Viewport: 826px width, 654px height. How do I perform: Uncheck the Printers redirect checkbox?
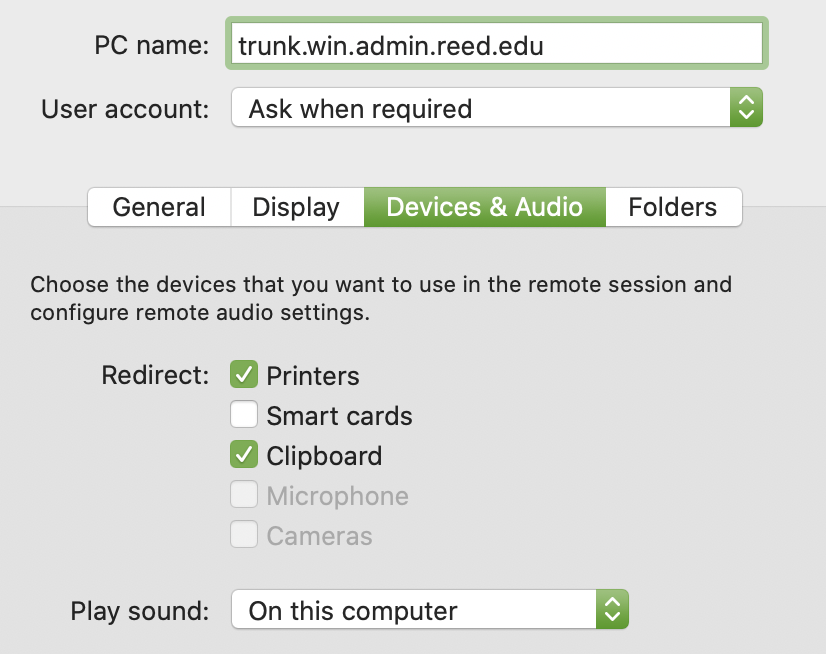click(244, 375)
